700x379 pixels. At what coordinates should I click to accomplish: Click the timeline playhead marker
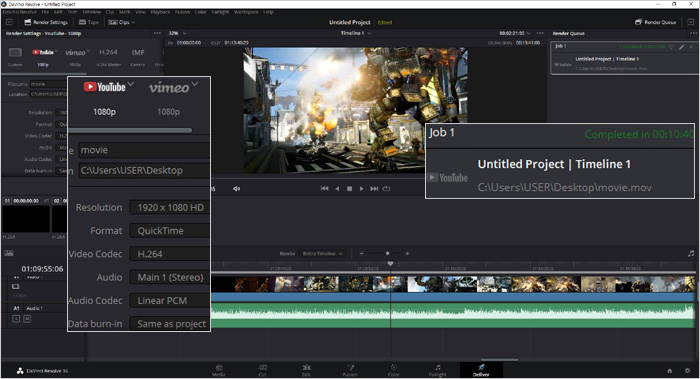[x=390, y=264]
